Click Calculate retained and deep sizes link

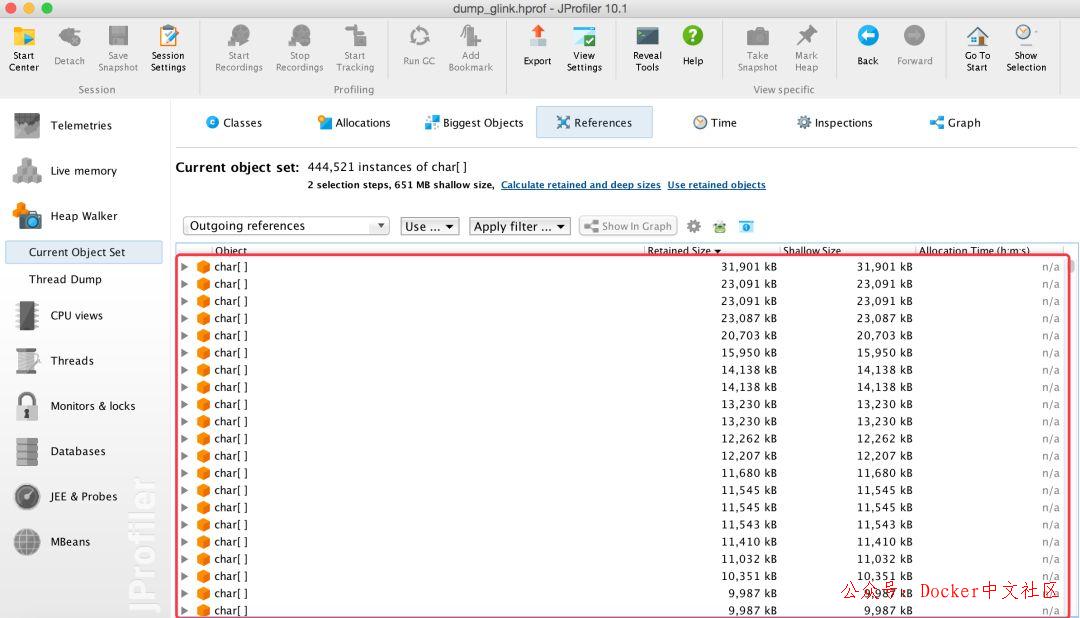tap(580, 185)
